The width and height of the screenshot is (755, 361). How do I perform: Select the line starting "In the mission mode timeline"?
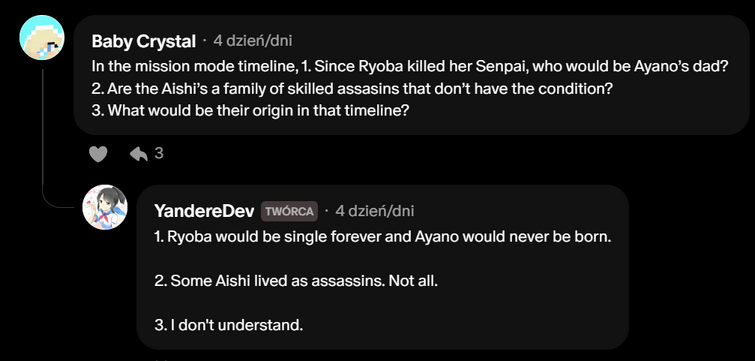(409, 67)
